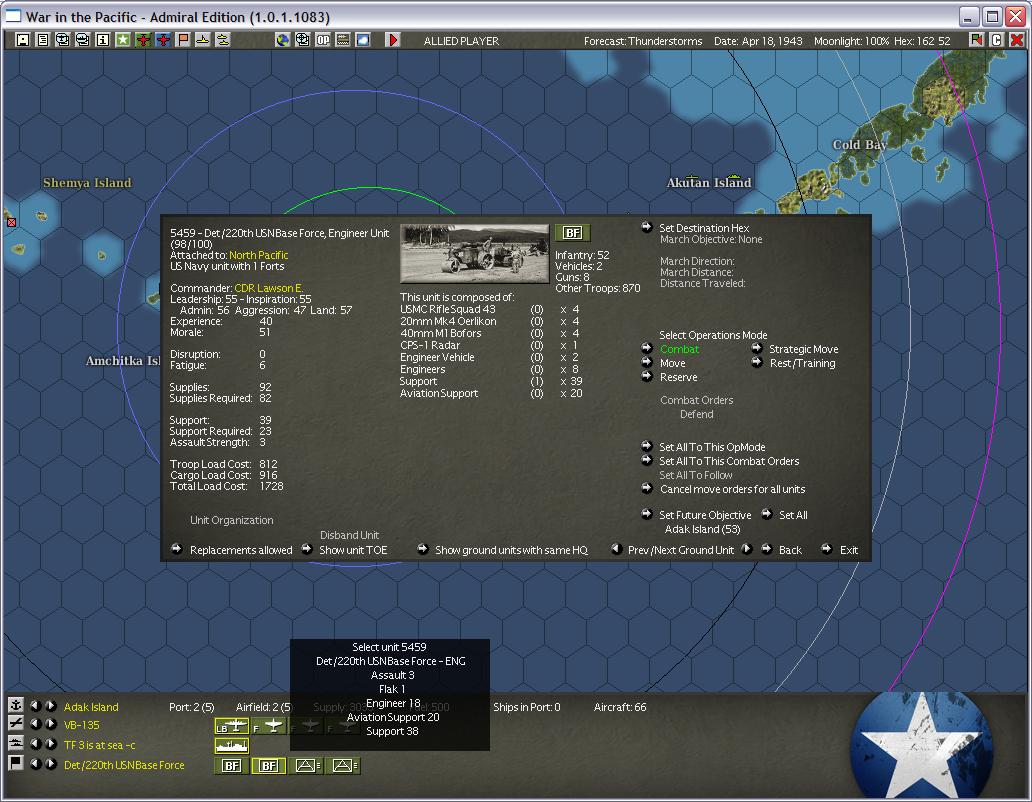
Task: Go to next ground unit arrow
Action: point(746,549)
